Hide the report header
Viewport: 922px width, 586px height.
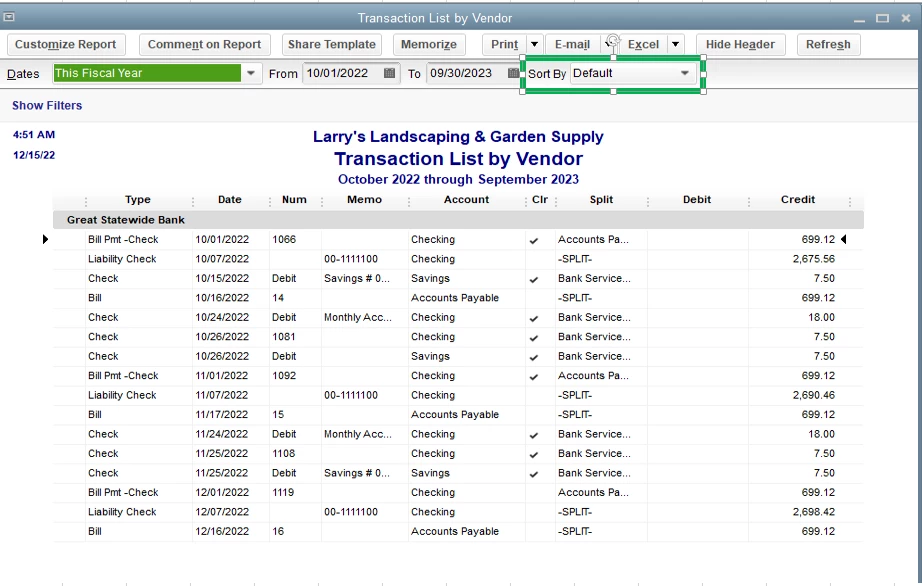[740, 44]
